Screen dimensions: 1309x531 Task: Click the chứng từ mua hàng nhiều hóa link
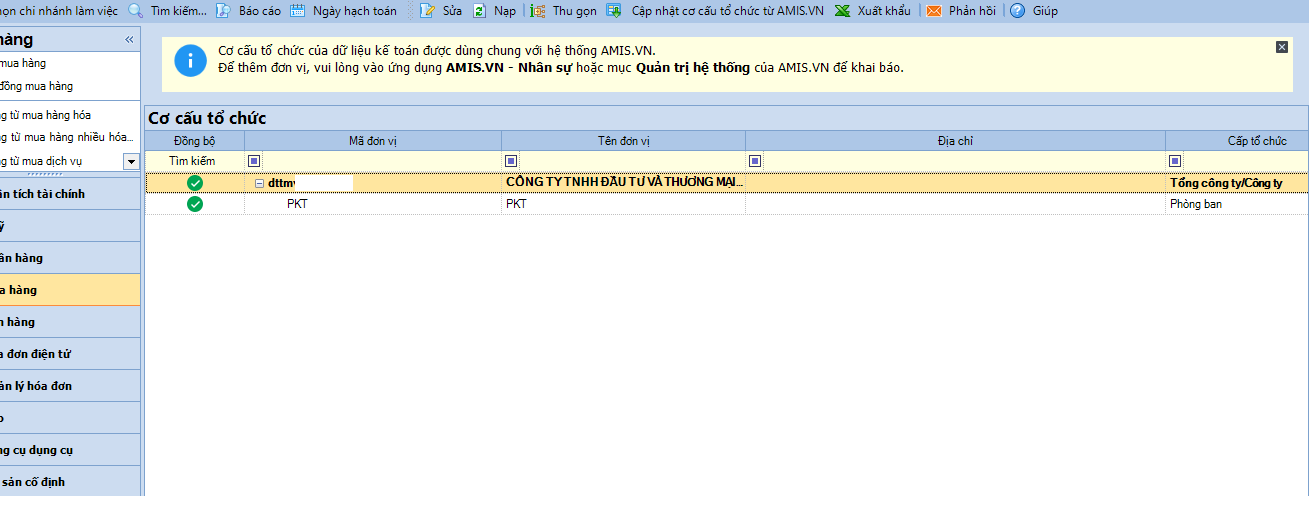pyautogui.click(x=67, y=137)
